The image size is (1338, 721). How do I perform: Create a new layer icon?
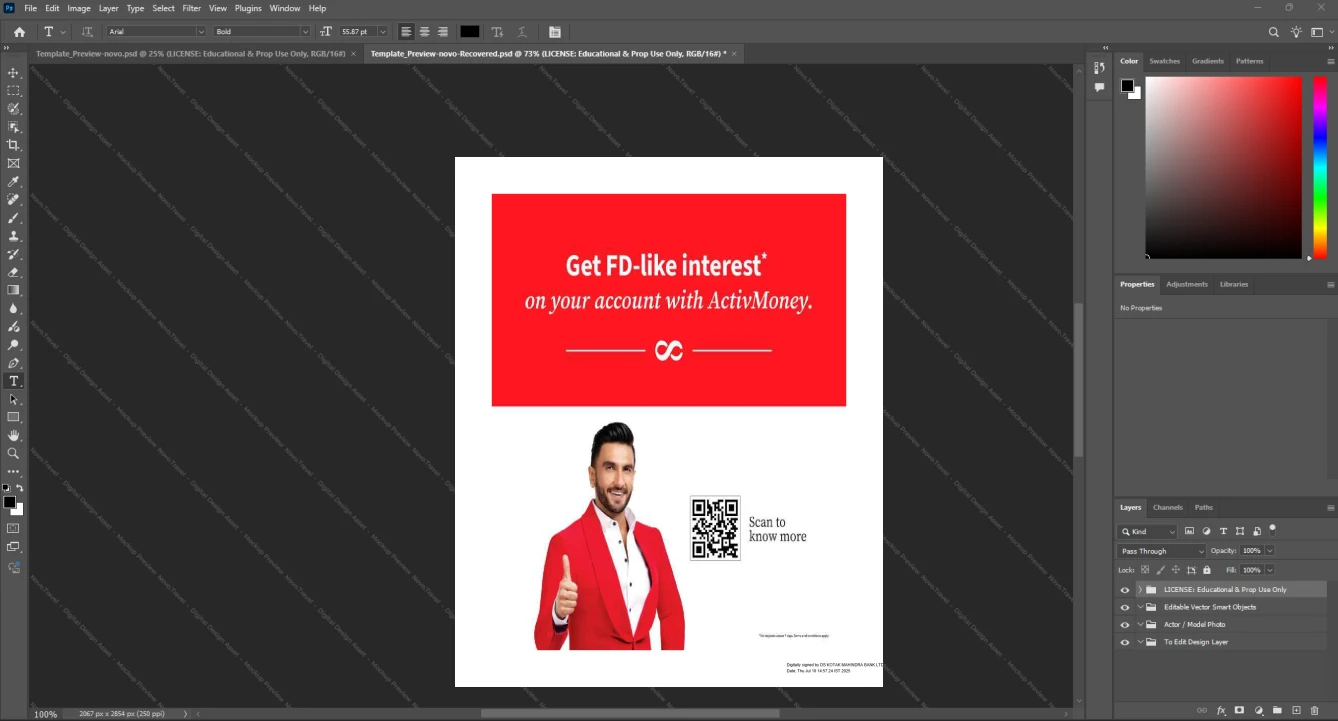click(x=1296, y=710)
